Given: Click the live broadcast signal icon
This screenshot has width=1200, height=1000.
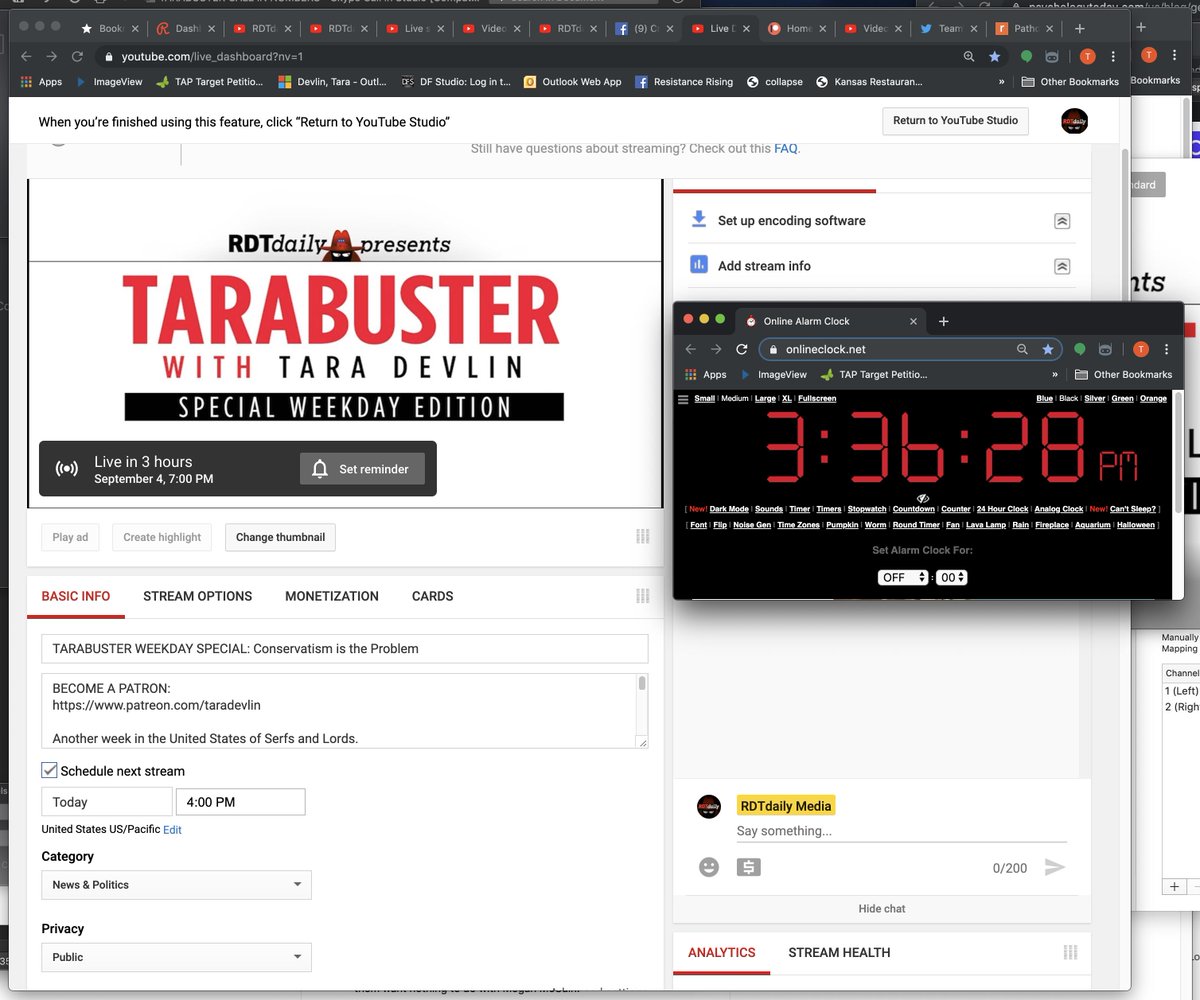Looking at the screenshot, I should pos(67,469).
